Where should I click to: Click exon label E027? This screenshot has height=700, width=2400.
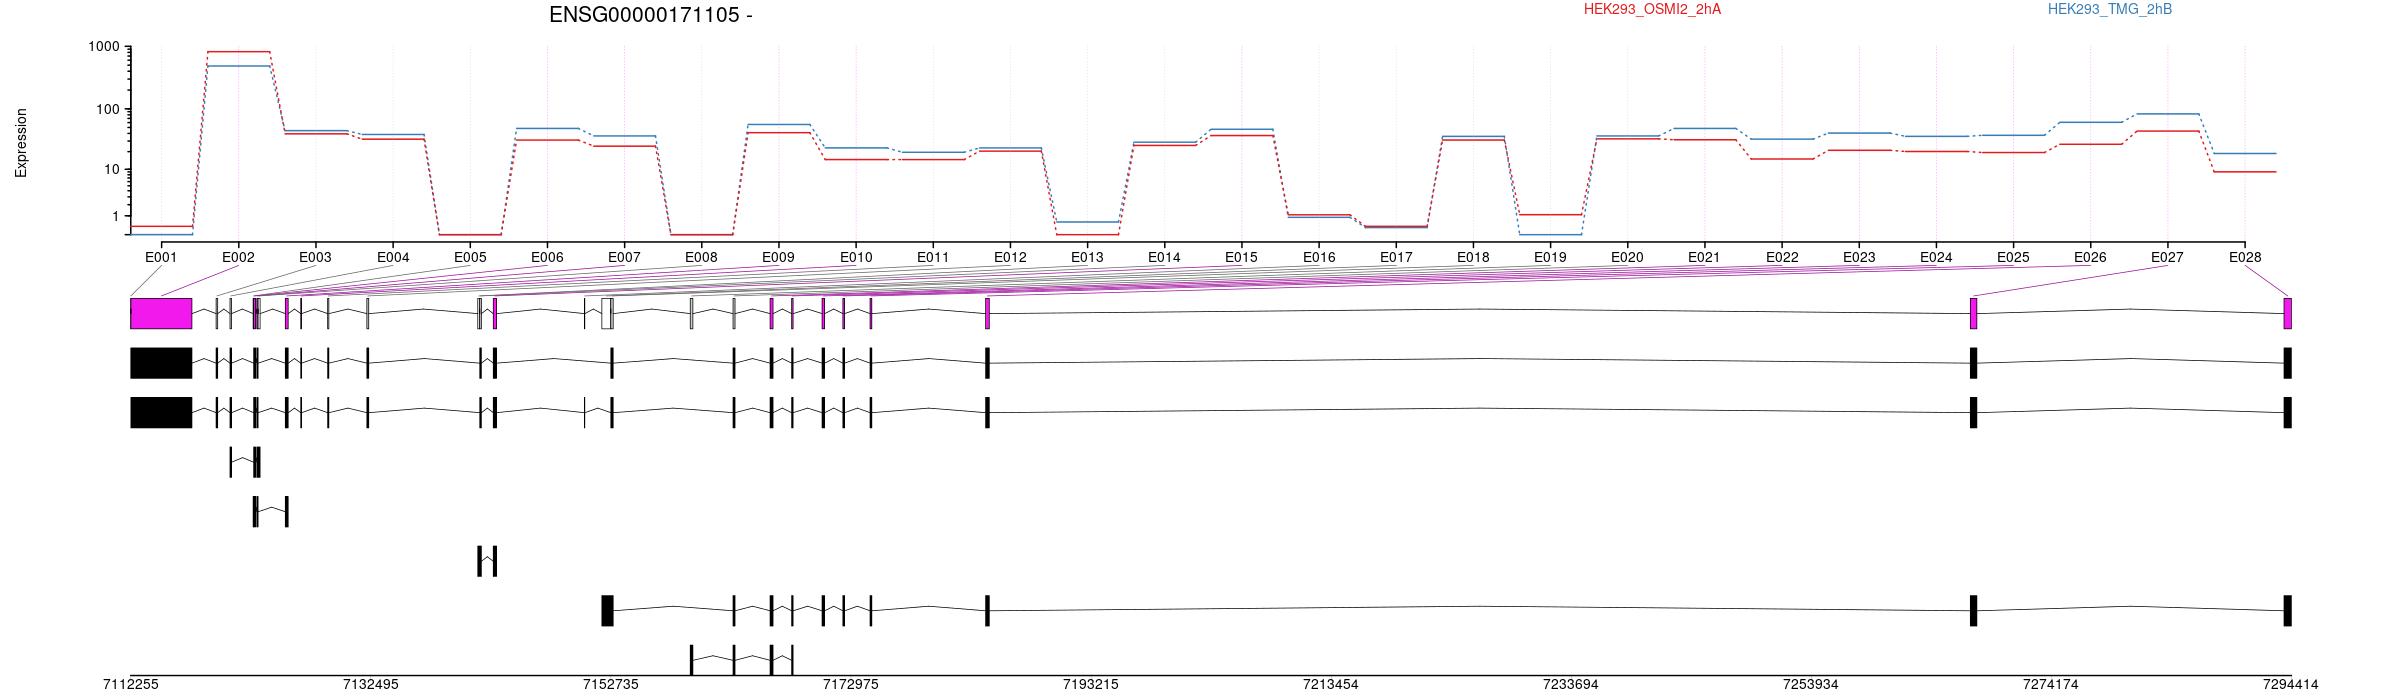coord(2167,257)
